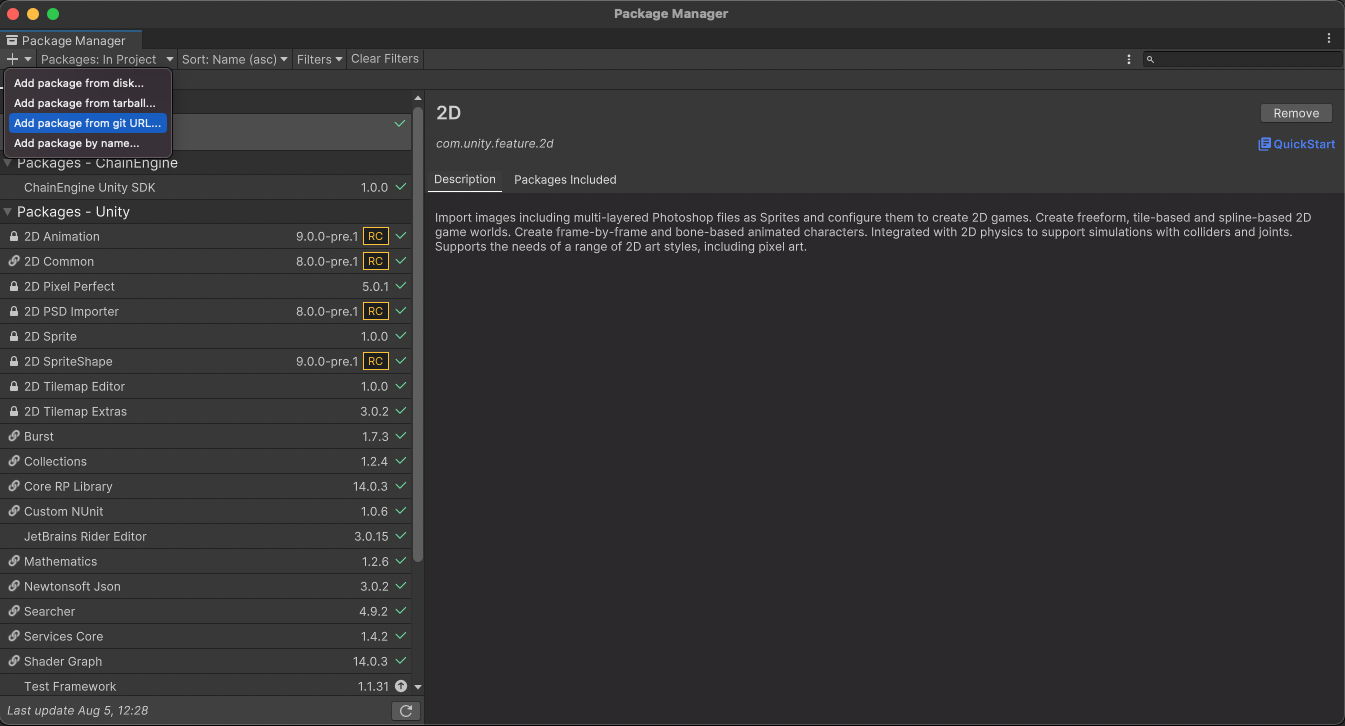Open the Filters dropdown
This screenshot has width=1345, height=726.
point(319,60)
